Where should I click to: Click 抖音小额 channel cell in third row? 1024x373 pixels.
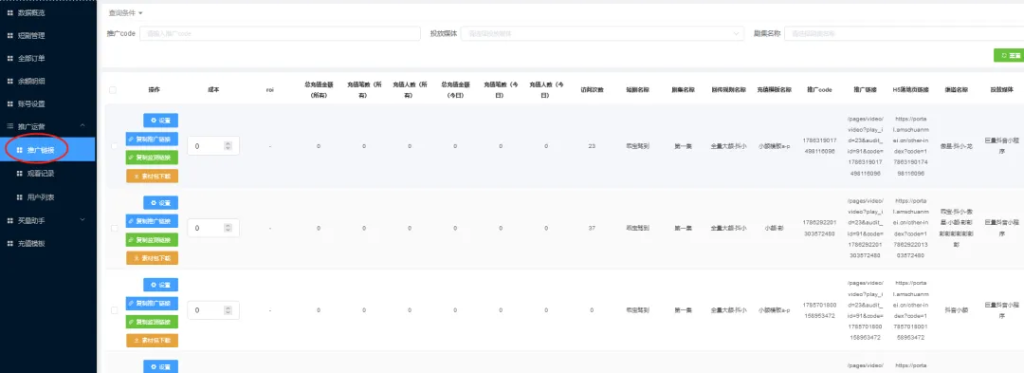(955, 310)
